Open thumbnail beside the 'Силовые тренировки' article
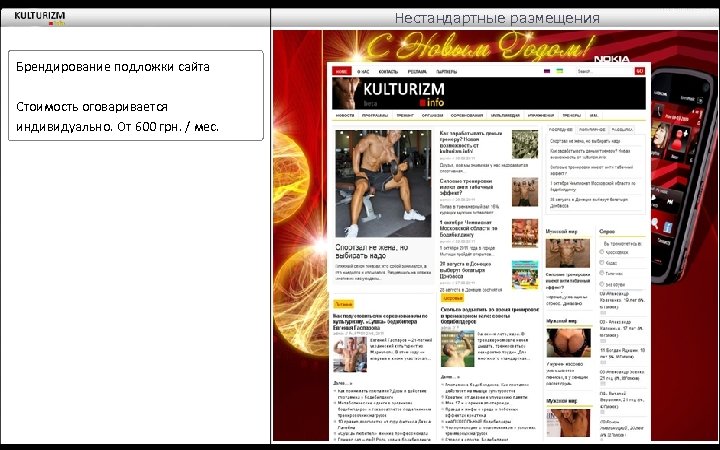Screen dimensions: 720x450 (x=525, y=192)
